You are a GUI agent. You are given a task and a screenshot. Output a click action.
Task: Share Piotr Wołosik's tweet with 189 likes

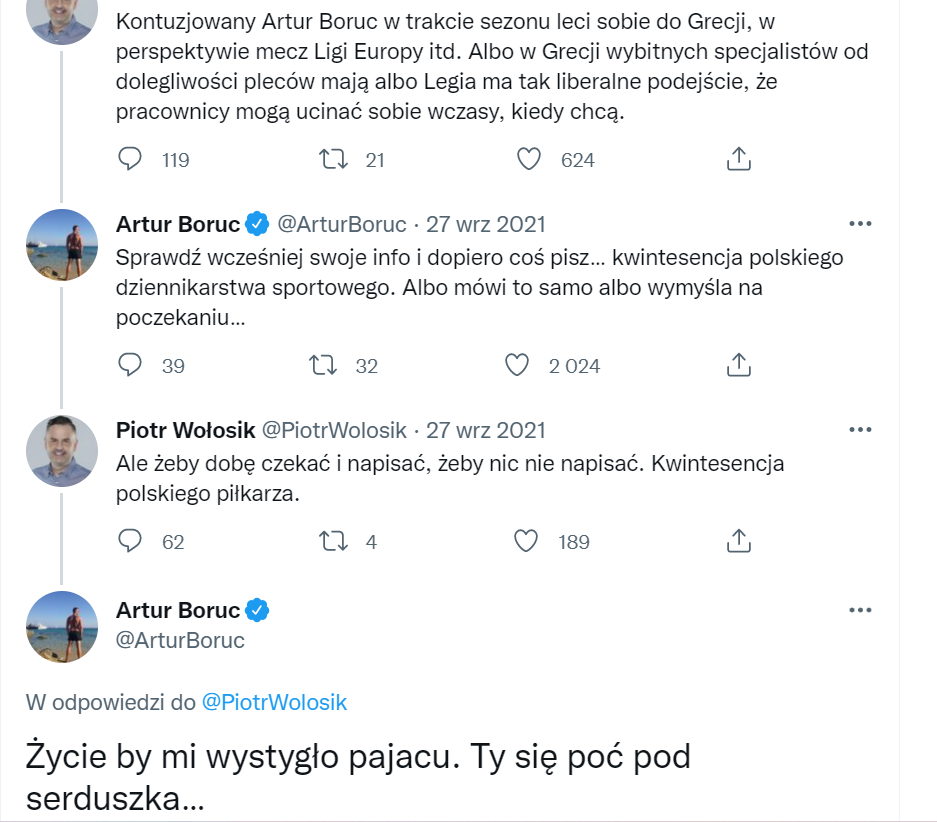738,541
